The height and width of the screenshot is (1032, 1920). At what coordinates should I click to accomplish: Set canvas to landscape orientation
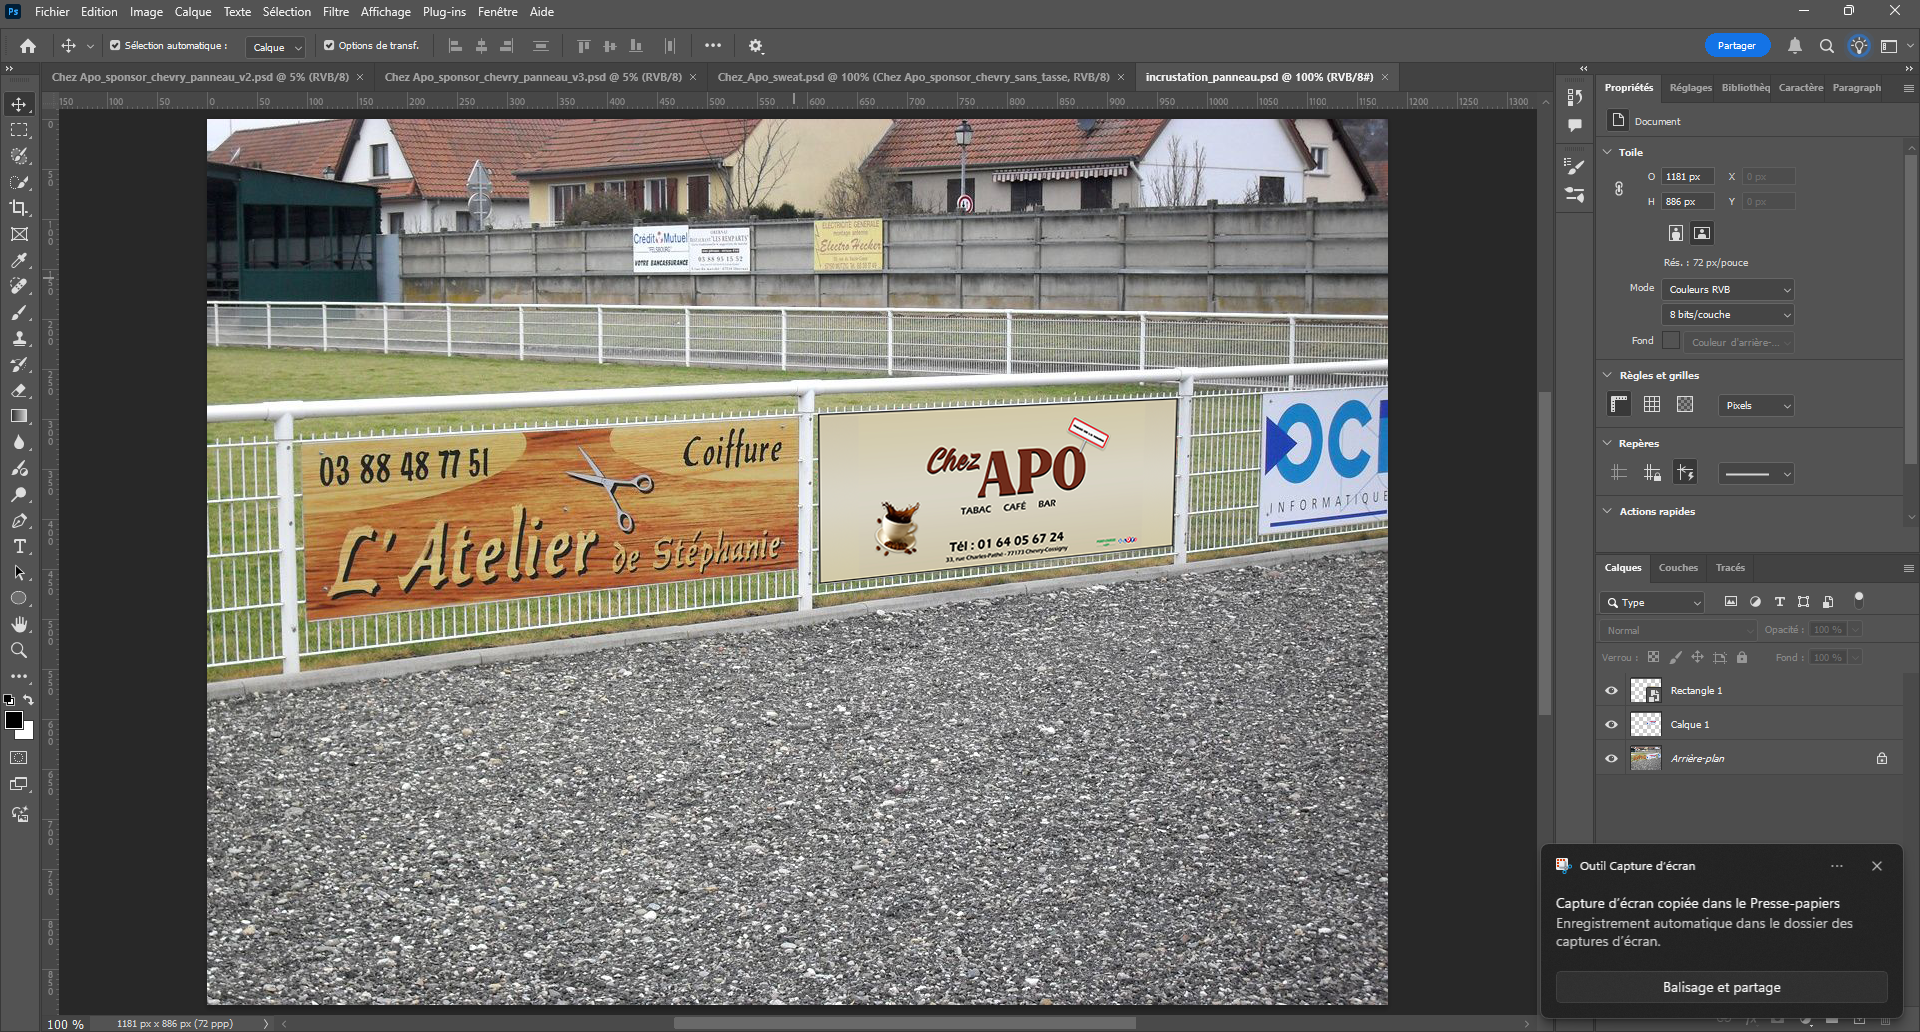click(1702, 233)
